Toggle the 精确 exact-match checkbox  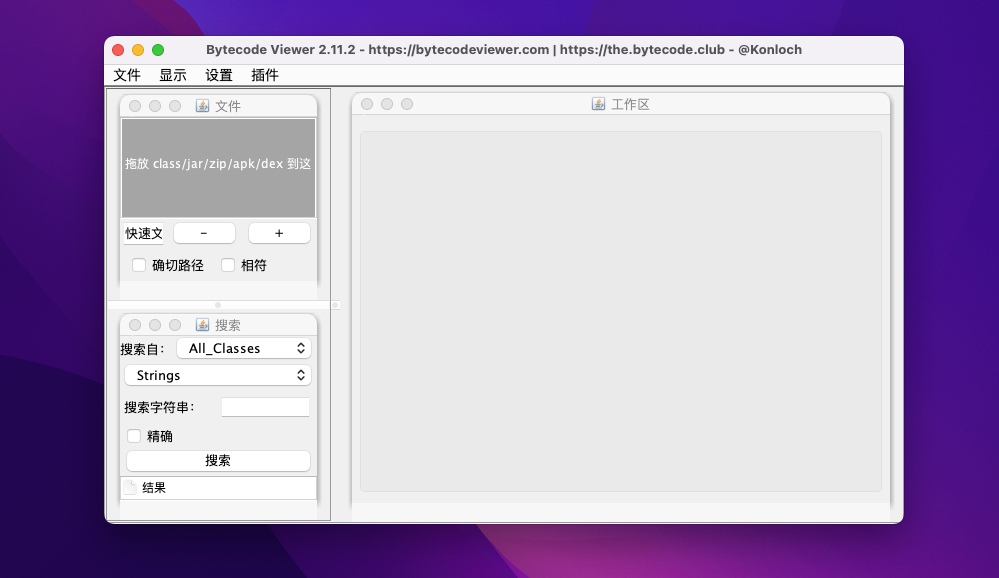(x=134, y=436)
